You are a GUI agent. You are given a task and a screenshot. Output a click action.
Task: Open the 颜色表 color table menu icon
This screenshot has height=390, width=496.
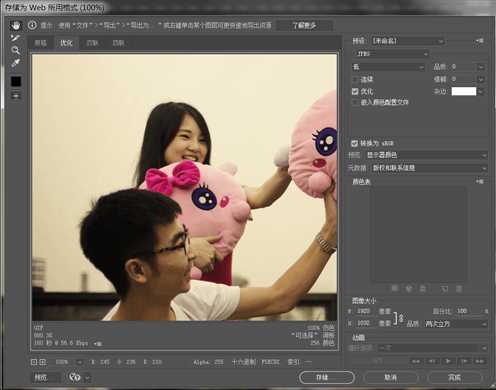coord(480,182)
